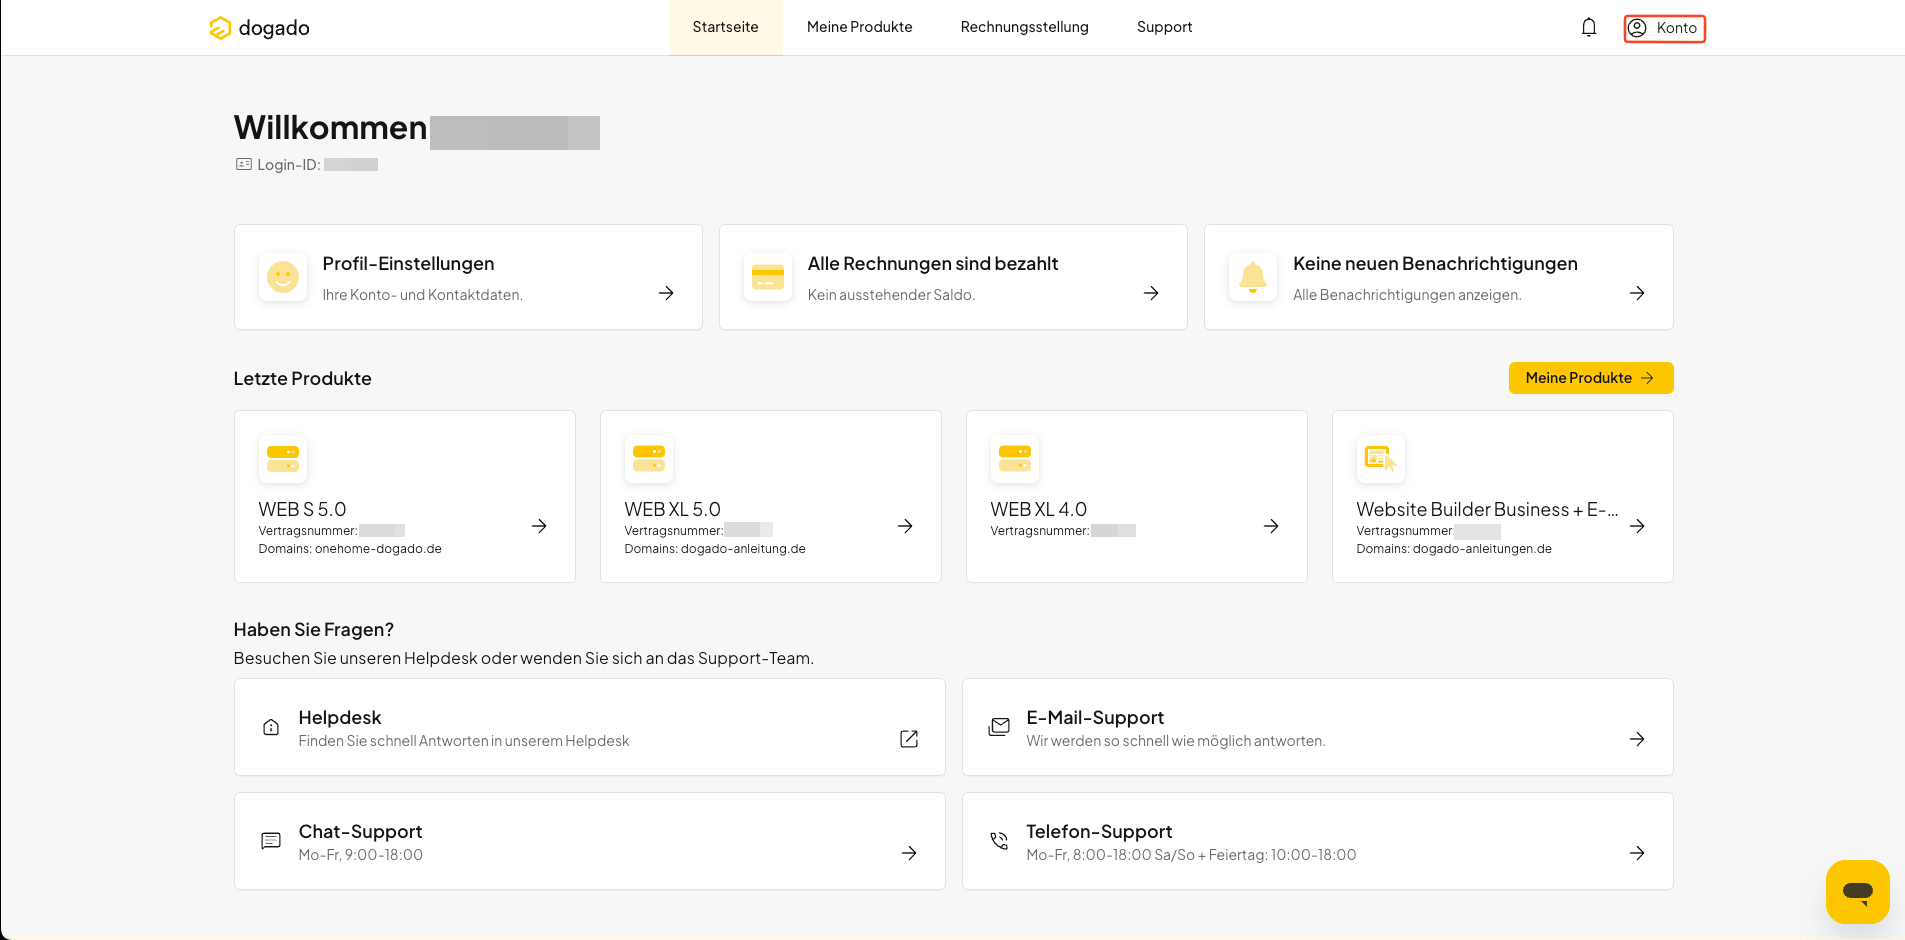Click the smiley icon of Profil-Einstellungen
Screen dimensions: 1905x940
[x=283, y=277]
